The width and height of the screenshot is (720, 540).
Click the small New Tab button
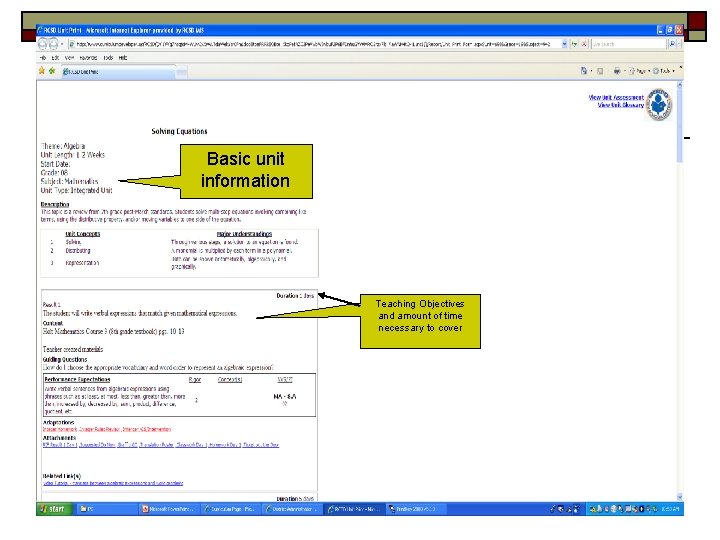point(182,72)
